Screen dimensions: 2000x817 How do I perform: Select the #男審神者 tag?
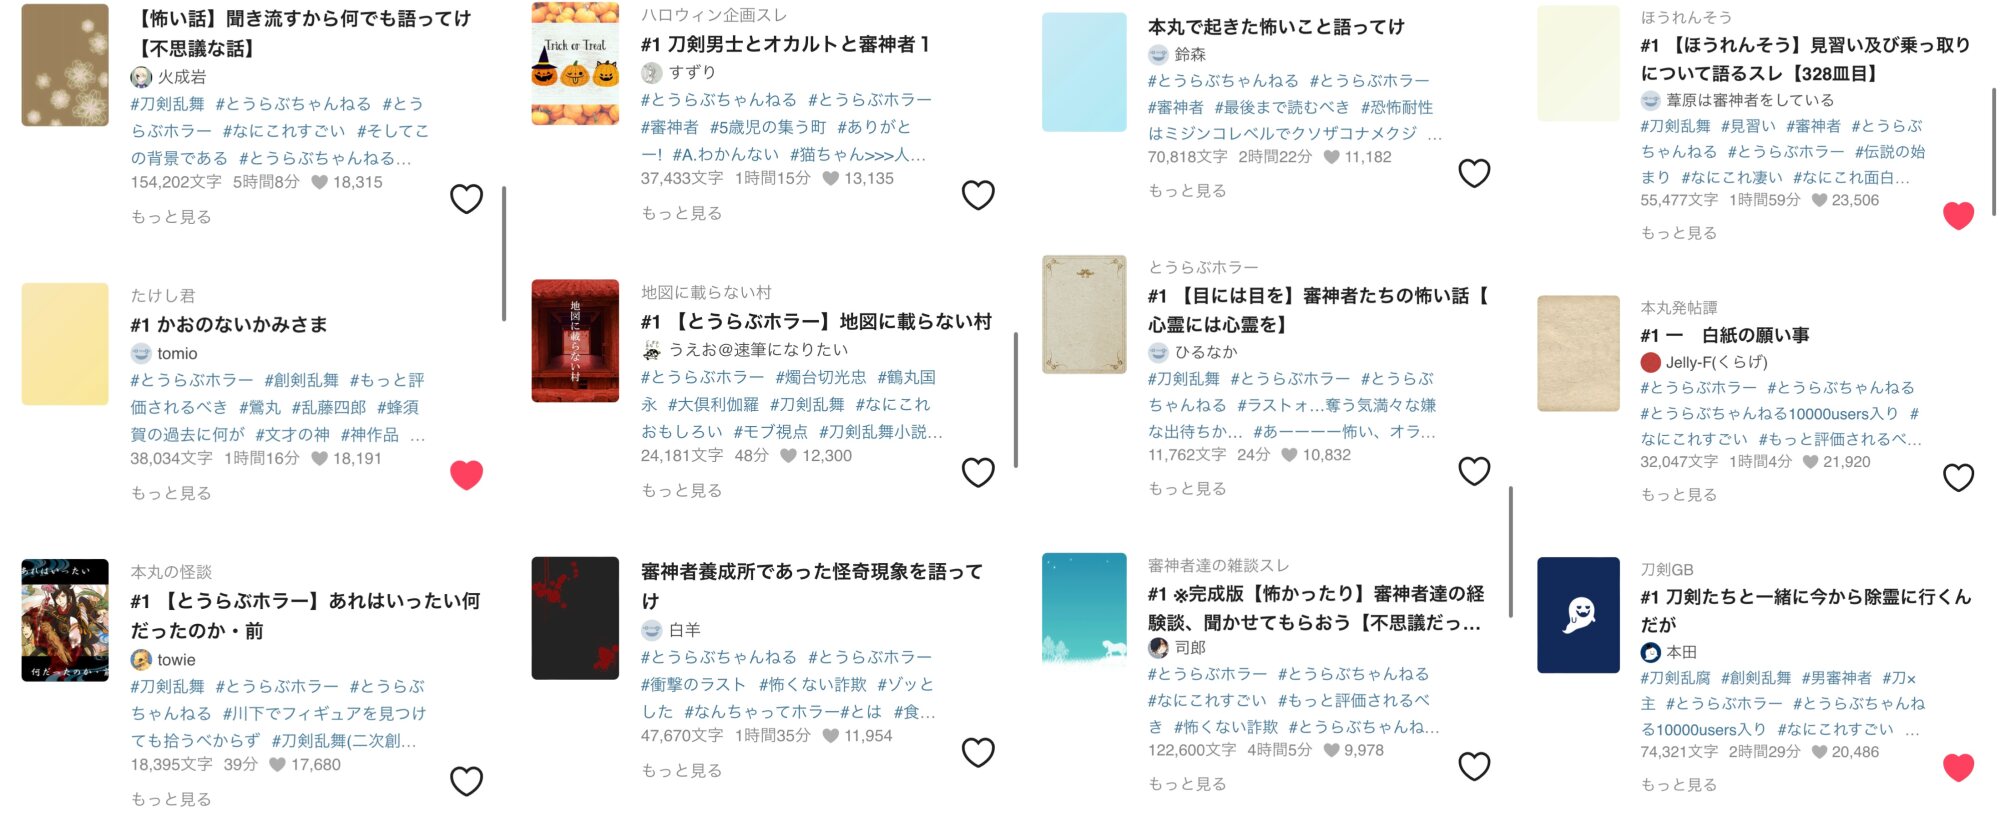coord(1836,678)
